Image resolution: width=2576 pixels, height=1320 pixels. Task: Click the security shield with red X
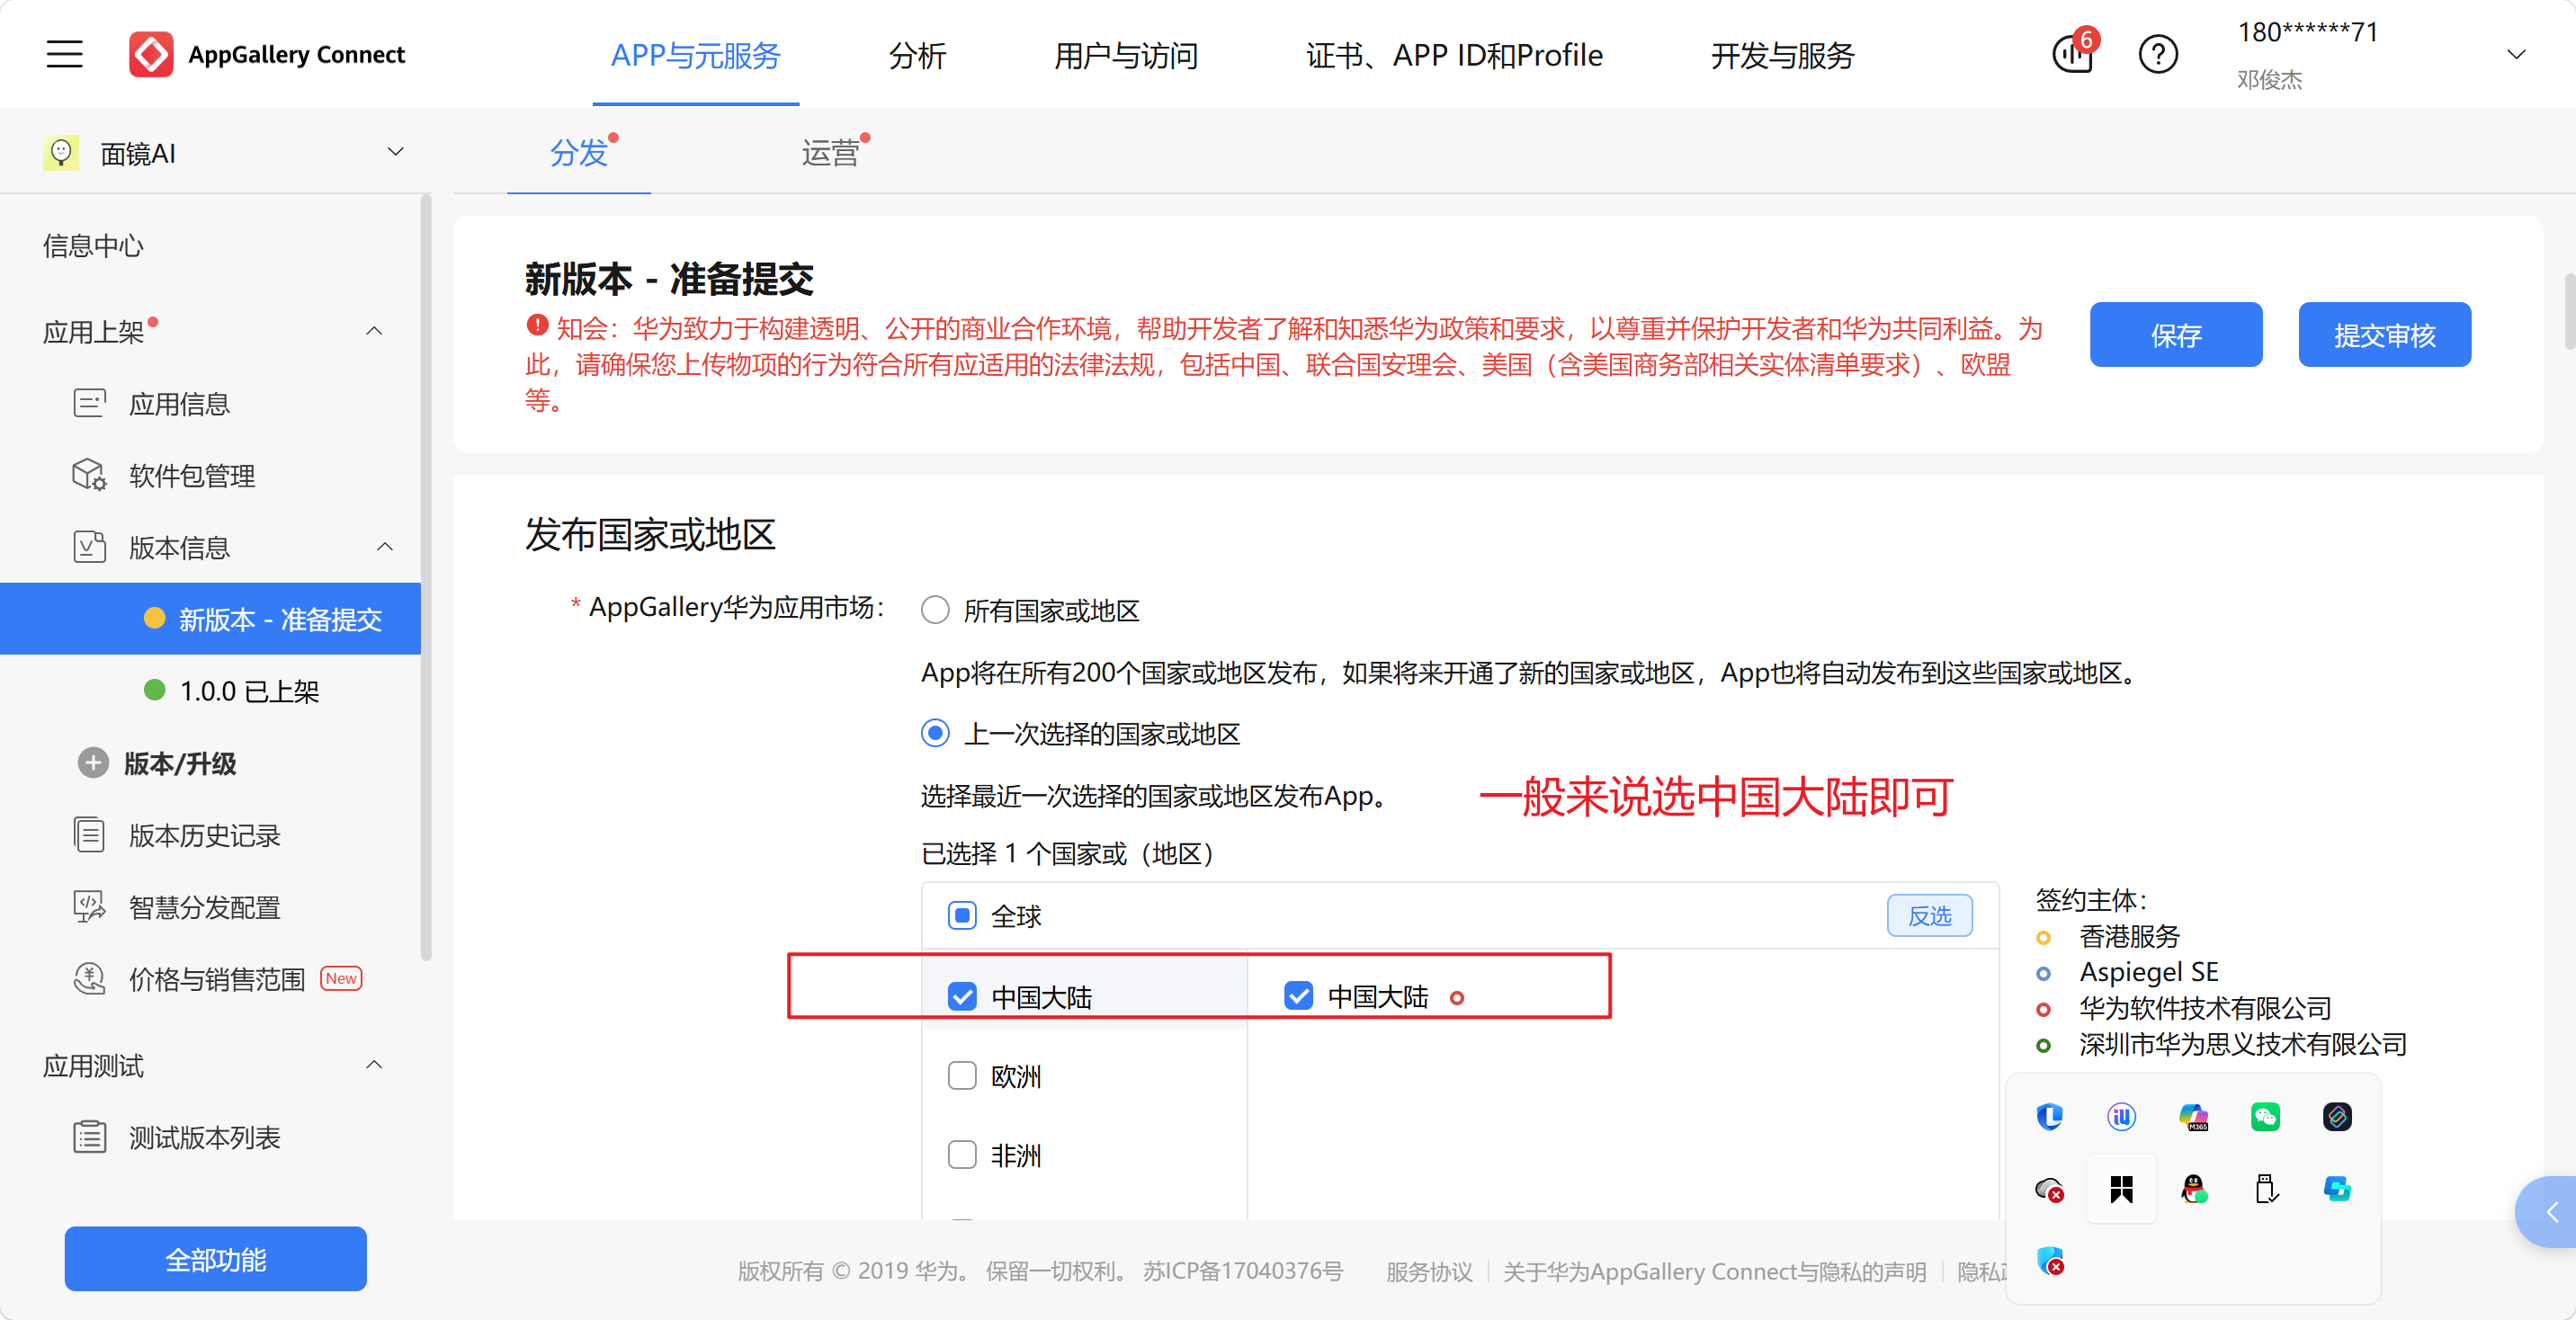2050,1261
